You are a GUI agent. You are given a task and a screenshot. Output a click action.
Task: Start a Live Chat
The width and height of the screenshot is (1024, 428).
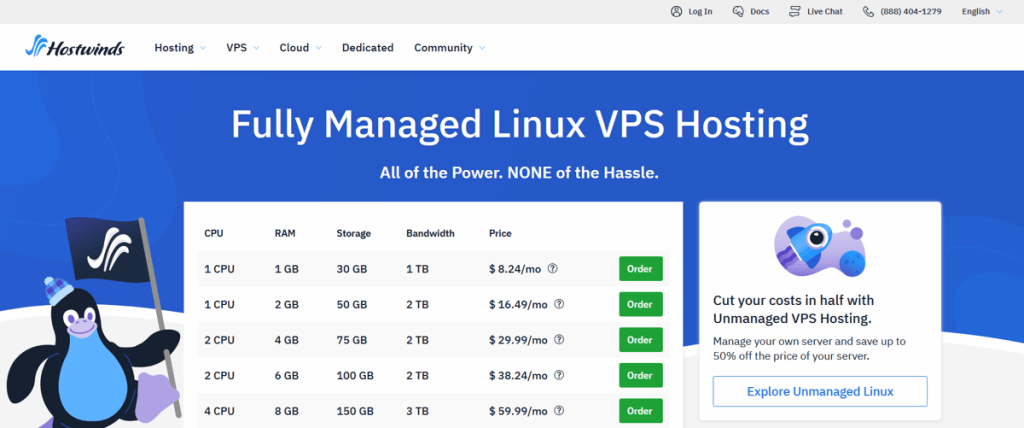tap(825, 12)
